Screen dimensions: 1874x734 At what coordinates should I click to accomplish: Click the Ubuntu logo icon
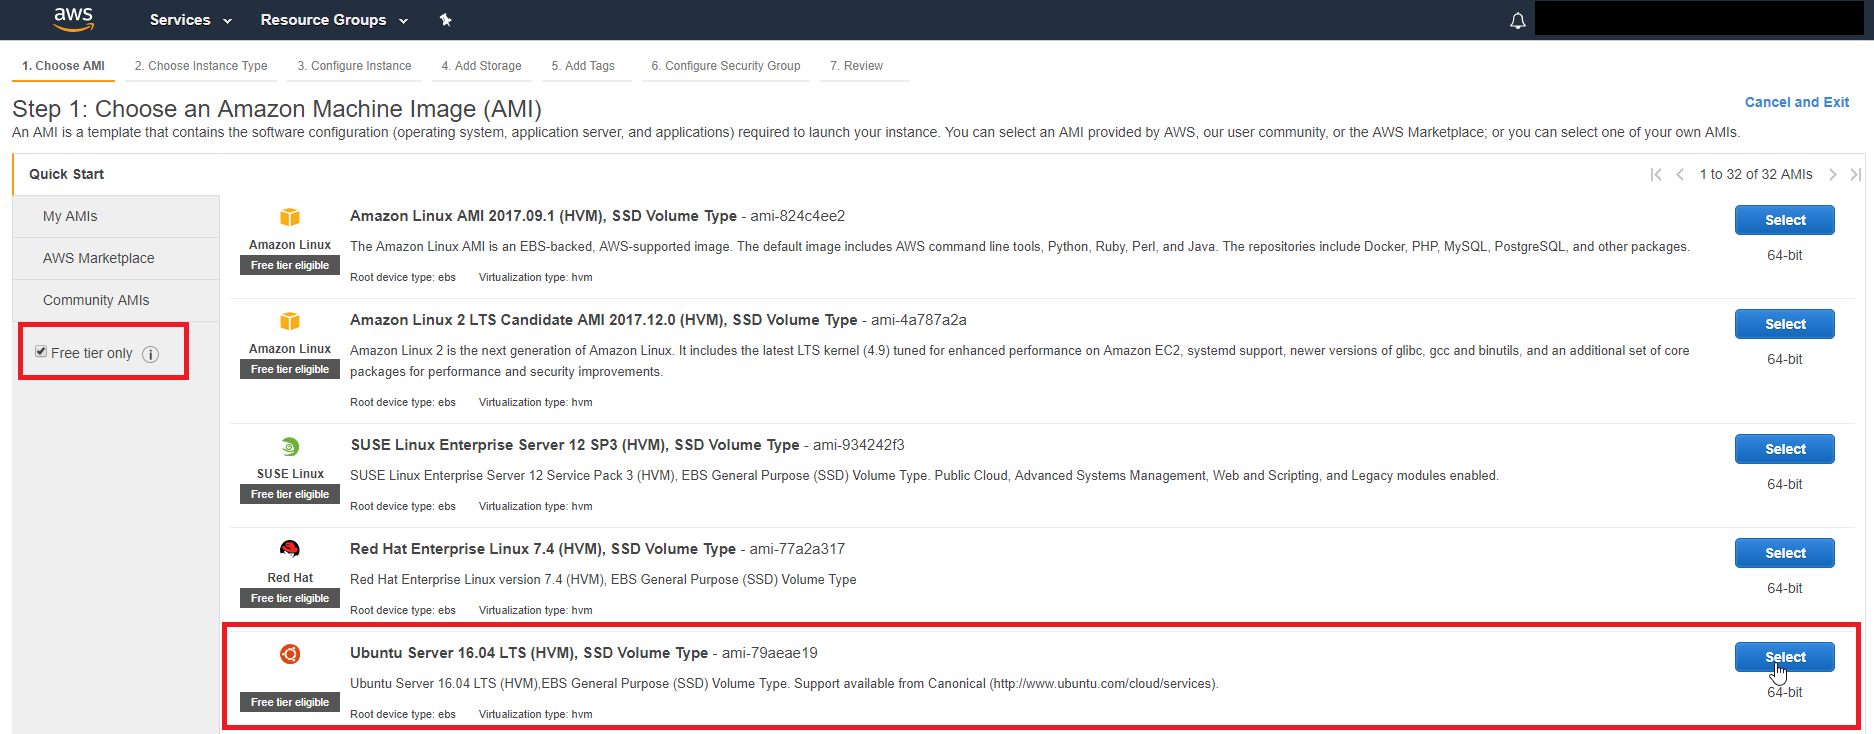tap(290, 654)
